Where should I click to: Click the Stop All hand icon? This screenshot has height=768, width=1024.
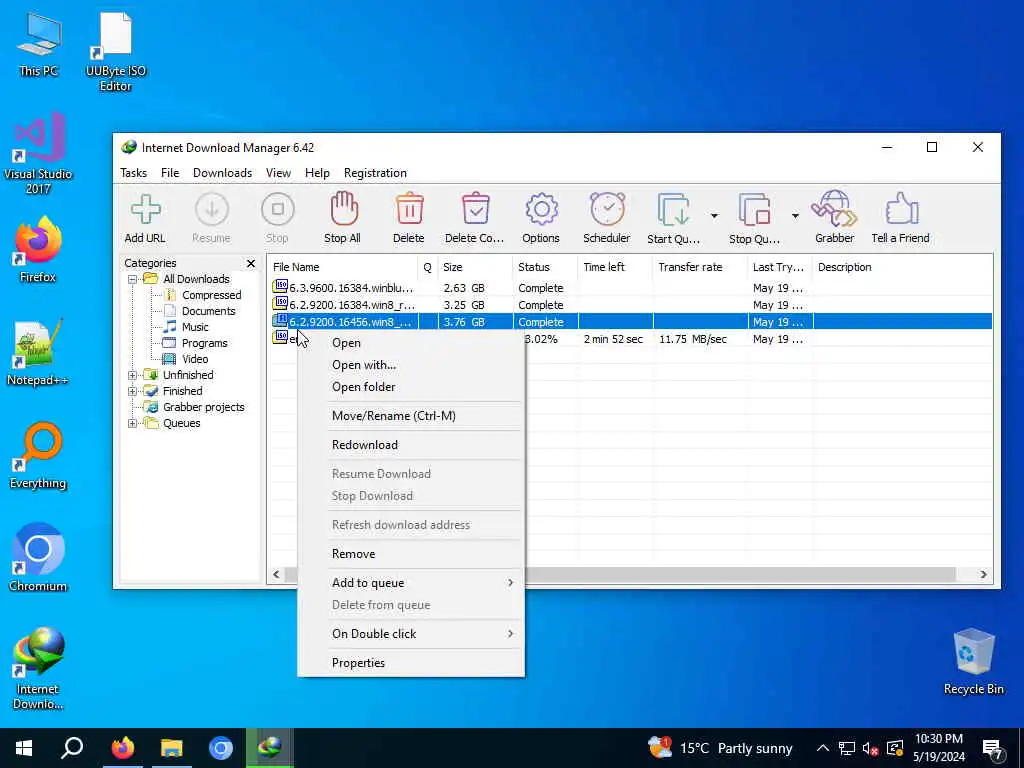point(343,209)
